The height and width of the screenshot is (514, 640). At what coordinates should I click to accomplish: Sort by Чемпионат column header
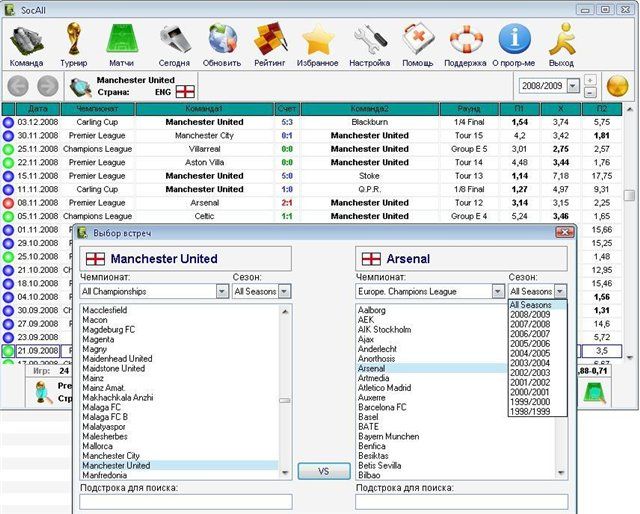98,109
